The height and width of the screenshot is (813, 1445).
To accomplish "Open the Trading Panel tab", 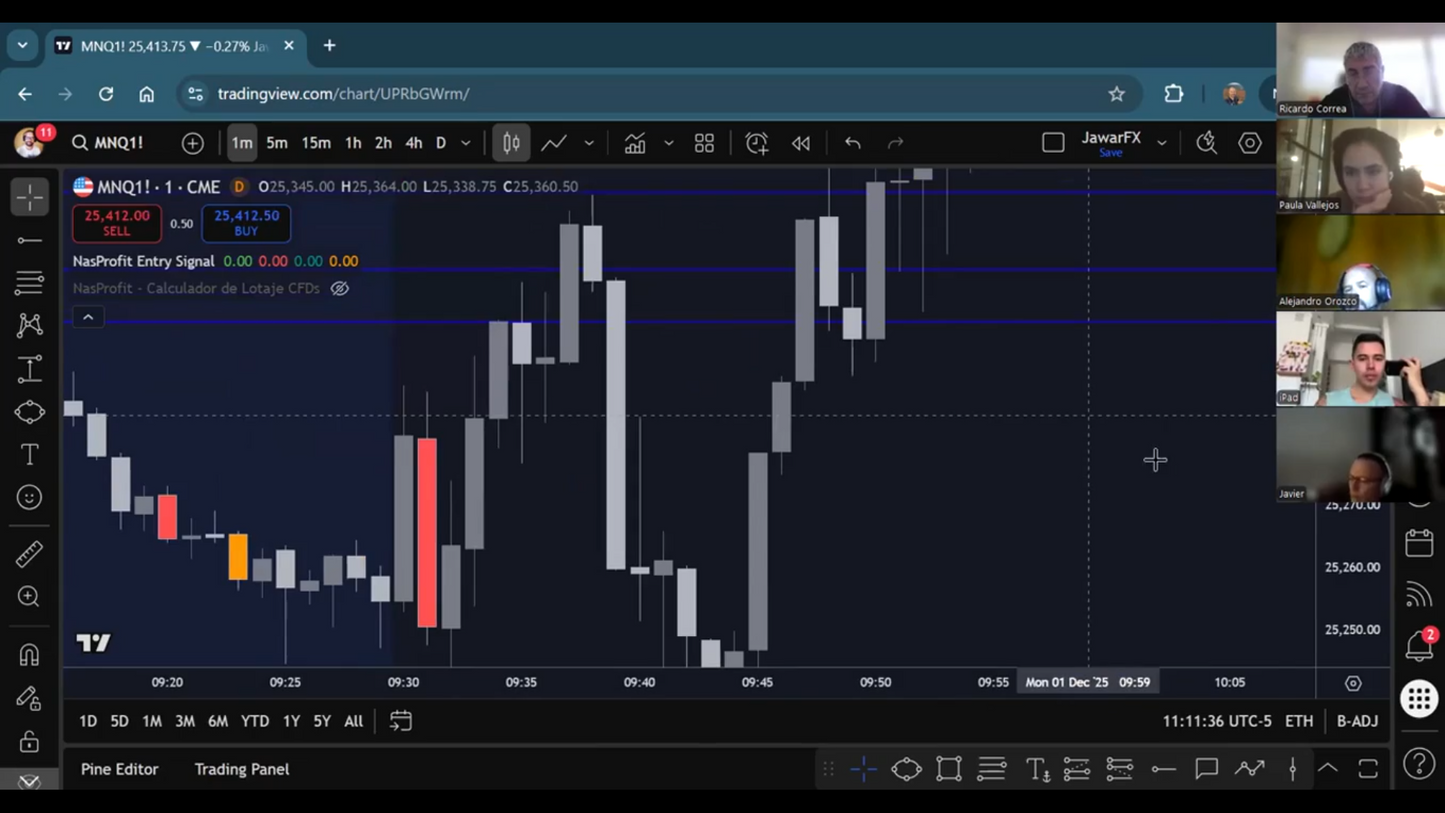I will click(241, 769).
